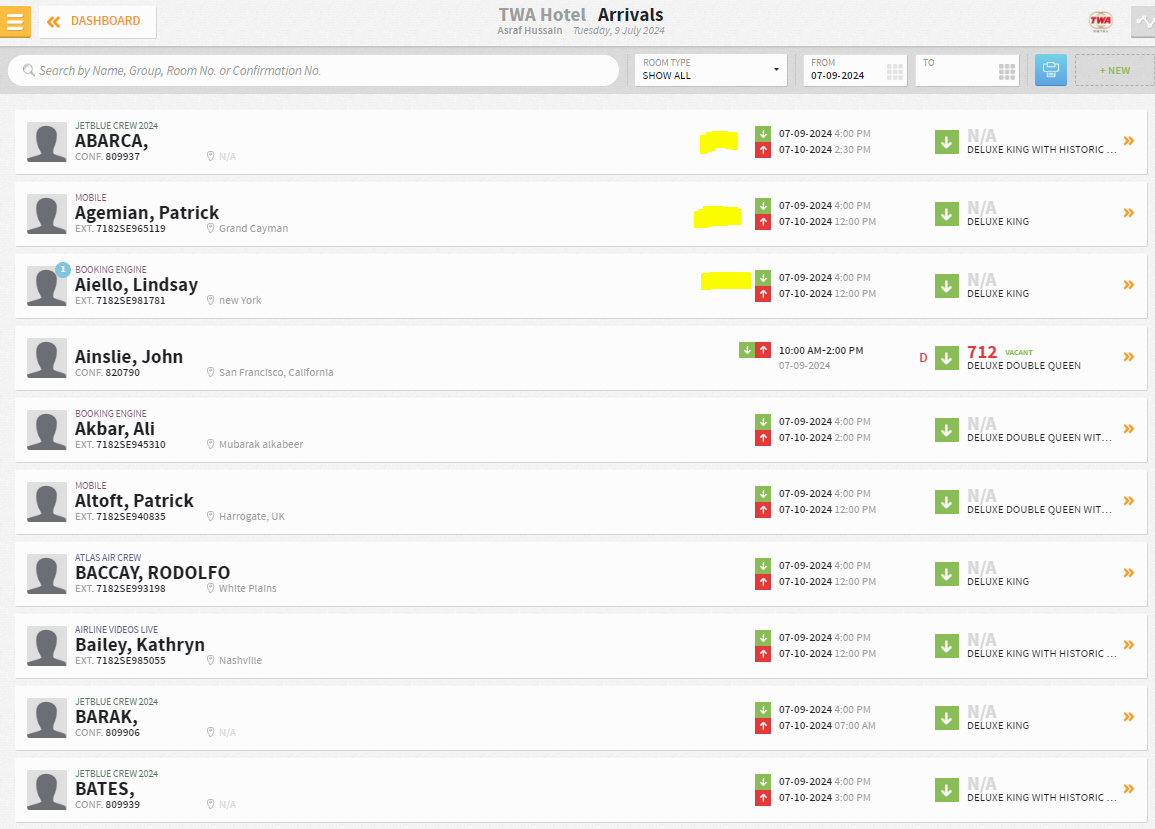The image size is (1155, 829).
Task: Expand Agemian, Patrick row chevron
Action: coord(1128,213)
